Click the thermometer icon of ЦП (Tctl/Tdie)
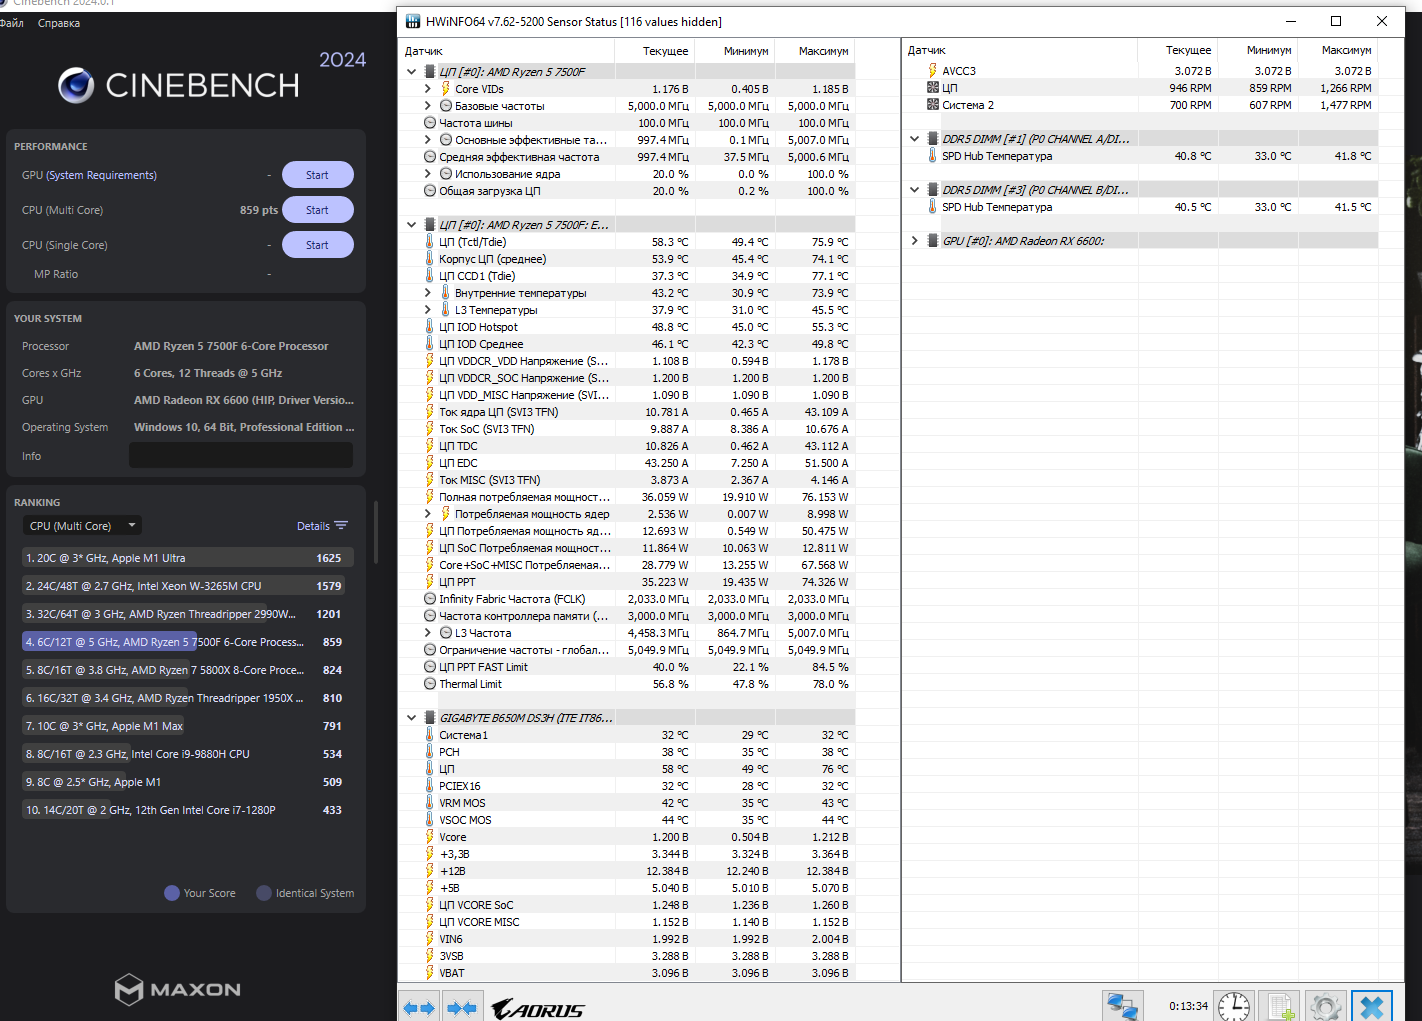The height and width of the screenshot is (1021, 1422). click(430, 242)
